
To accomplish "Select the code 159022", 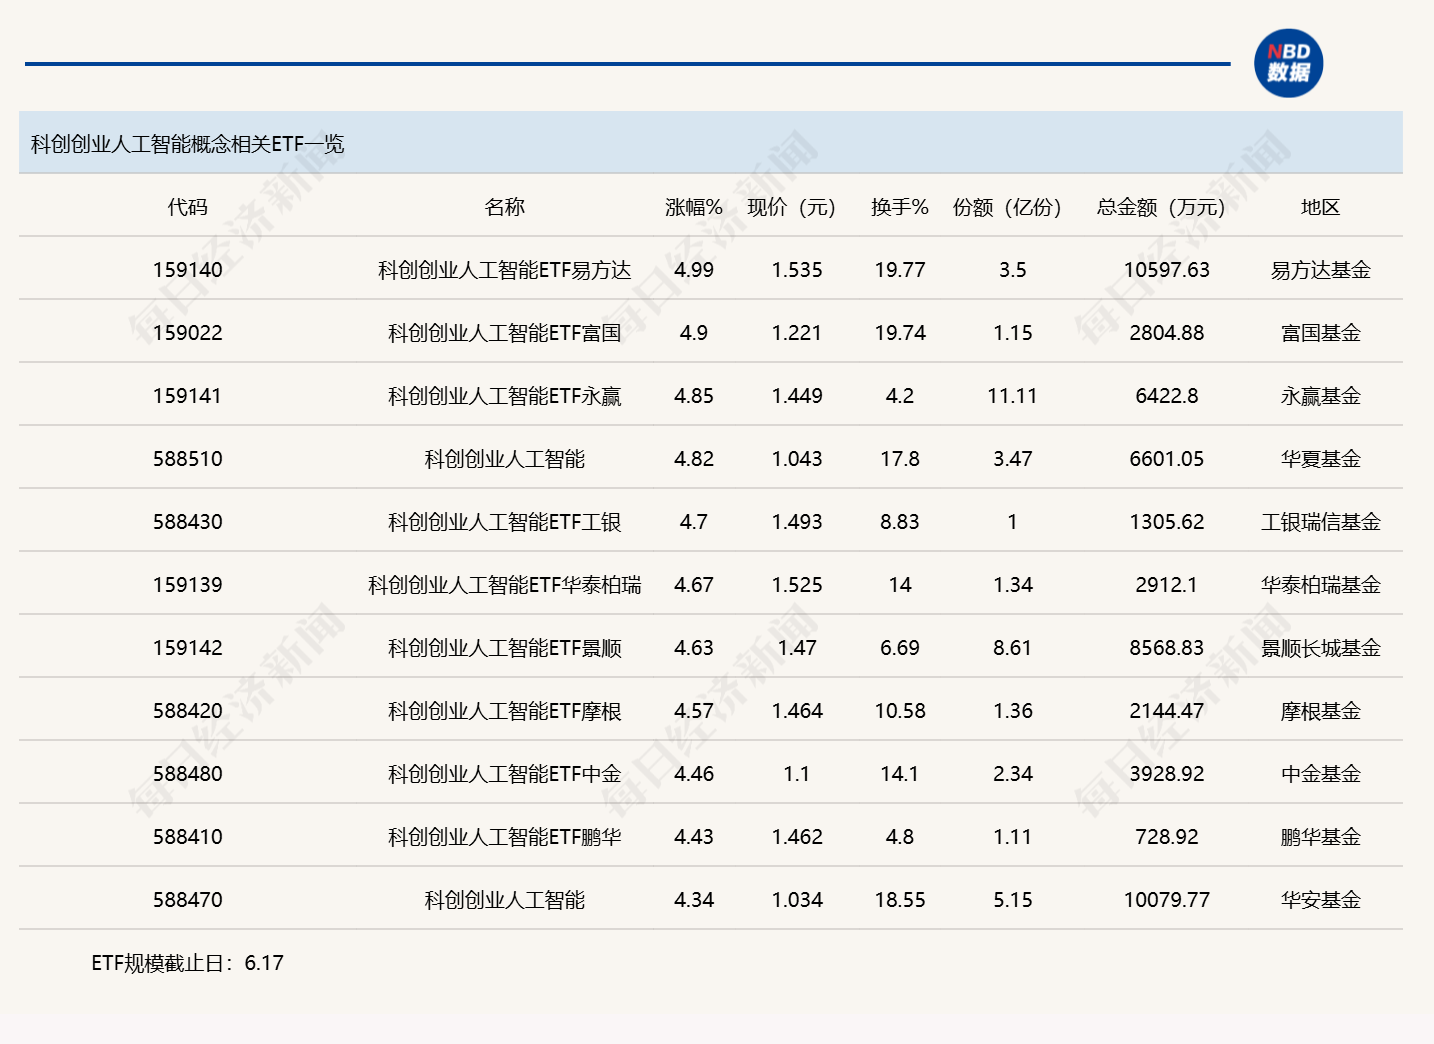I will [188, 333].
